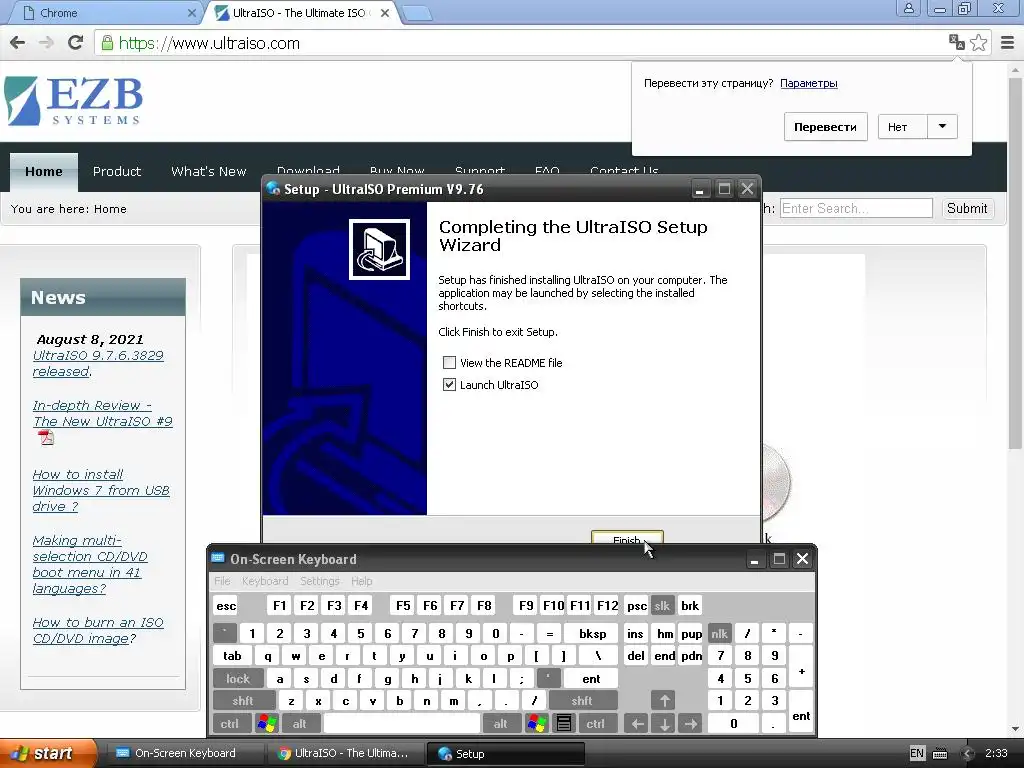Open How to install Windows 7 from USB link
The height and width of the screenshot is (768, 1024).
tap(101, 490)
